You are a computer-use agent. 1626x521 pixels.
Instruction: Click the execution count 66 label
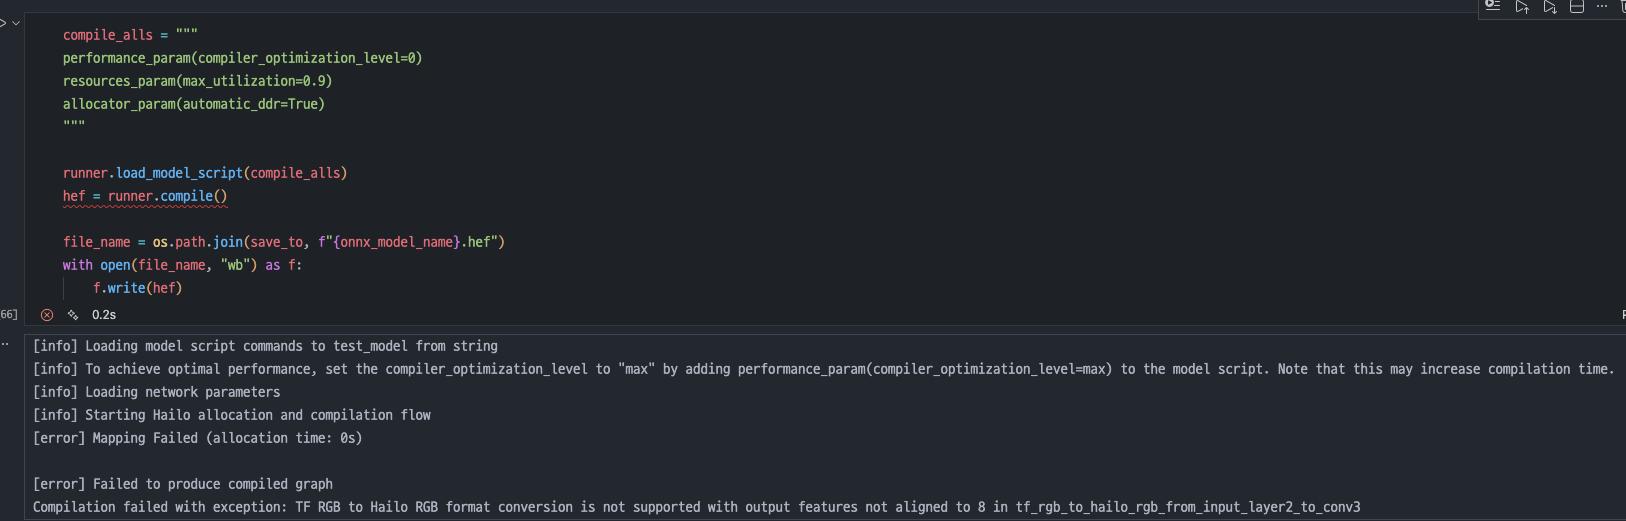[8, 315]
